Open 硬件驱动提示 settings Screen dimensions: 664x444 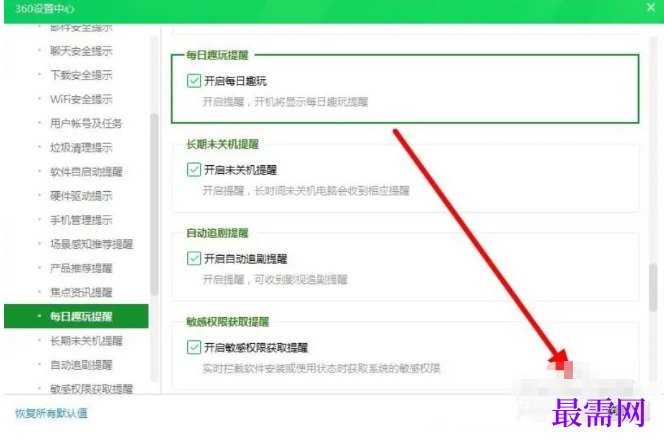[81, 196]
